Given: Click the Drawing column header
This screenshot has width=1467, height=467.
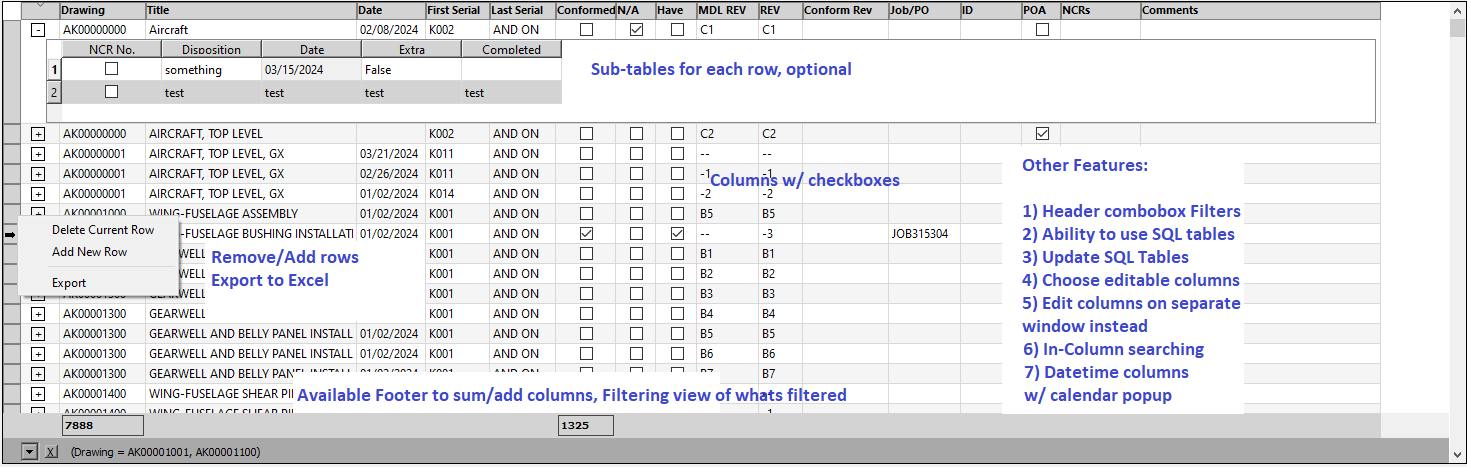Looking at the screenshot, I should 102,10.
